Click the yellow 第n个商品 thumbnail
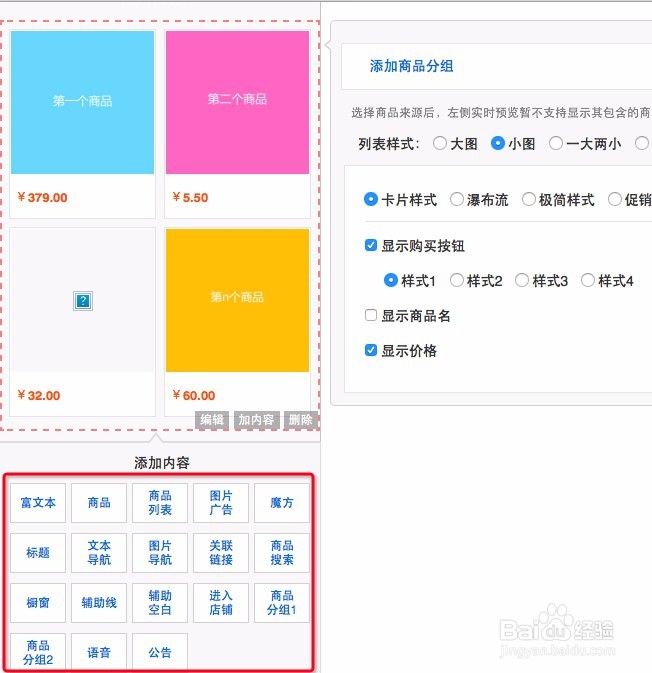The width and height of the screenshot is (652, 673). 237,300
